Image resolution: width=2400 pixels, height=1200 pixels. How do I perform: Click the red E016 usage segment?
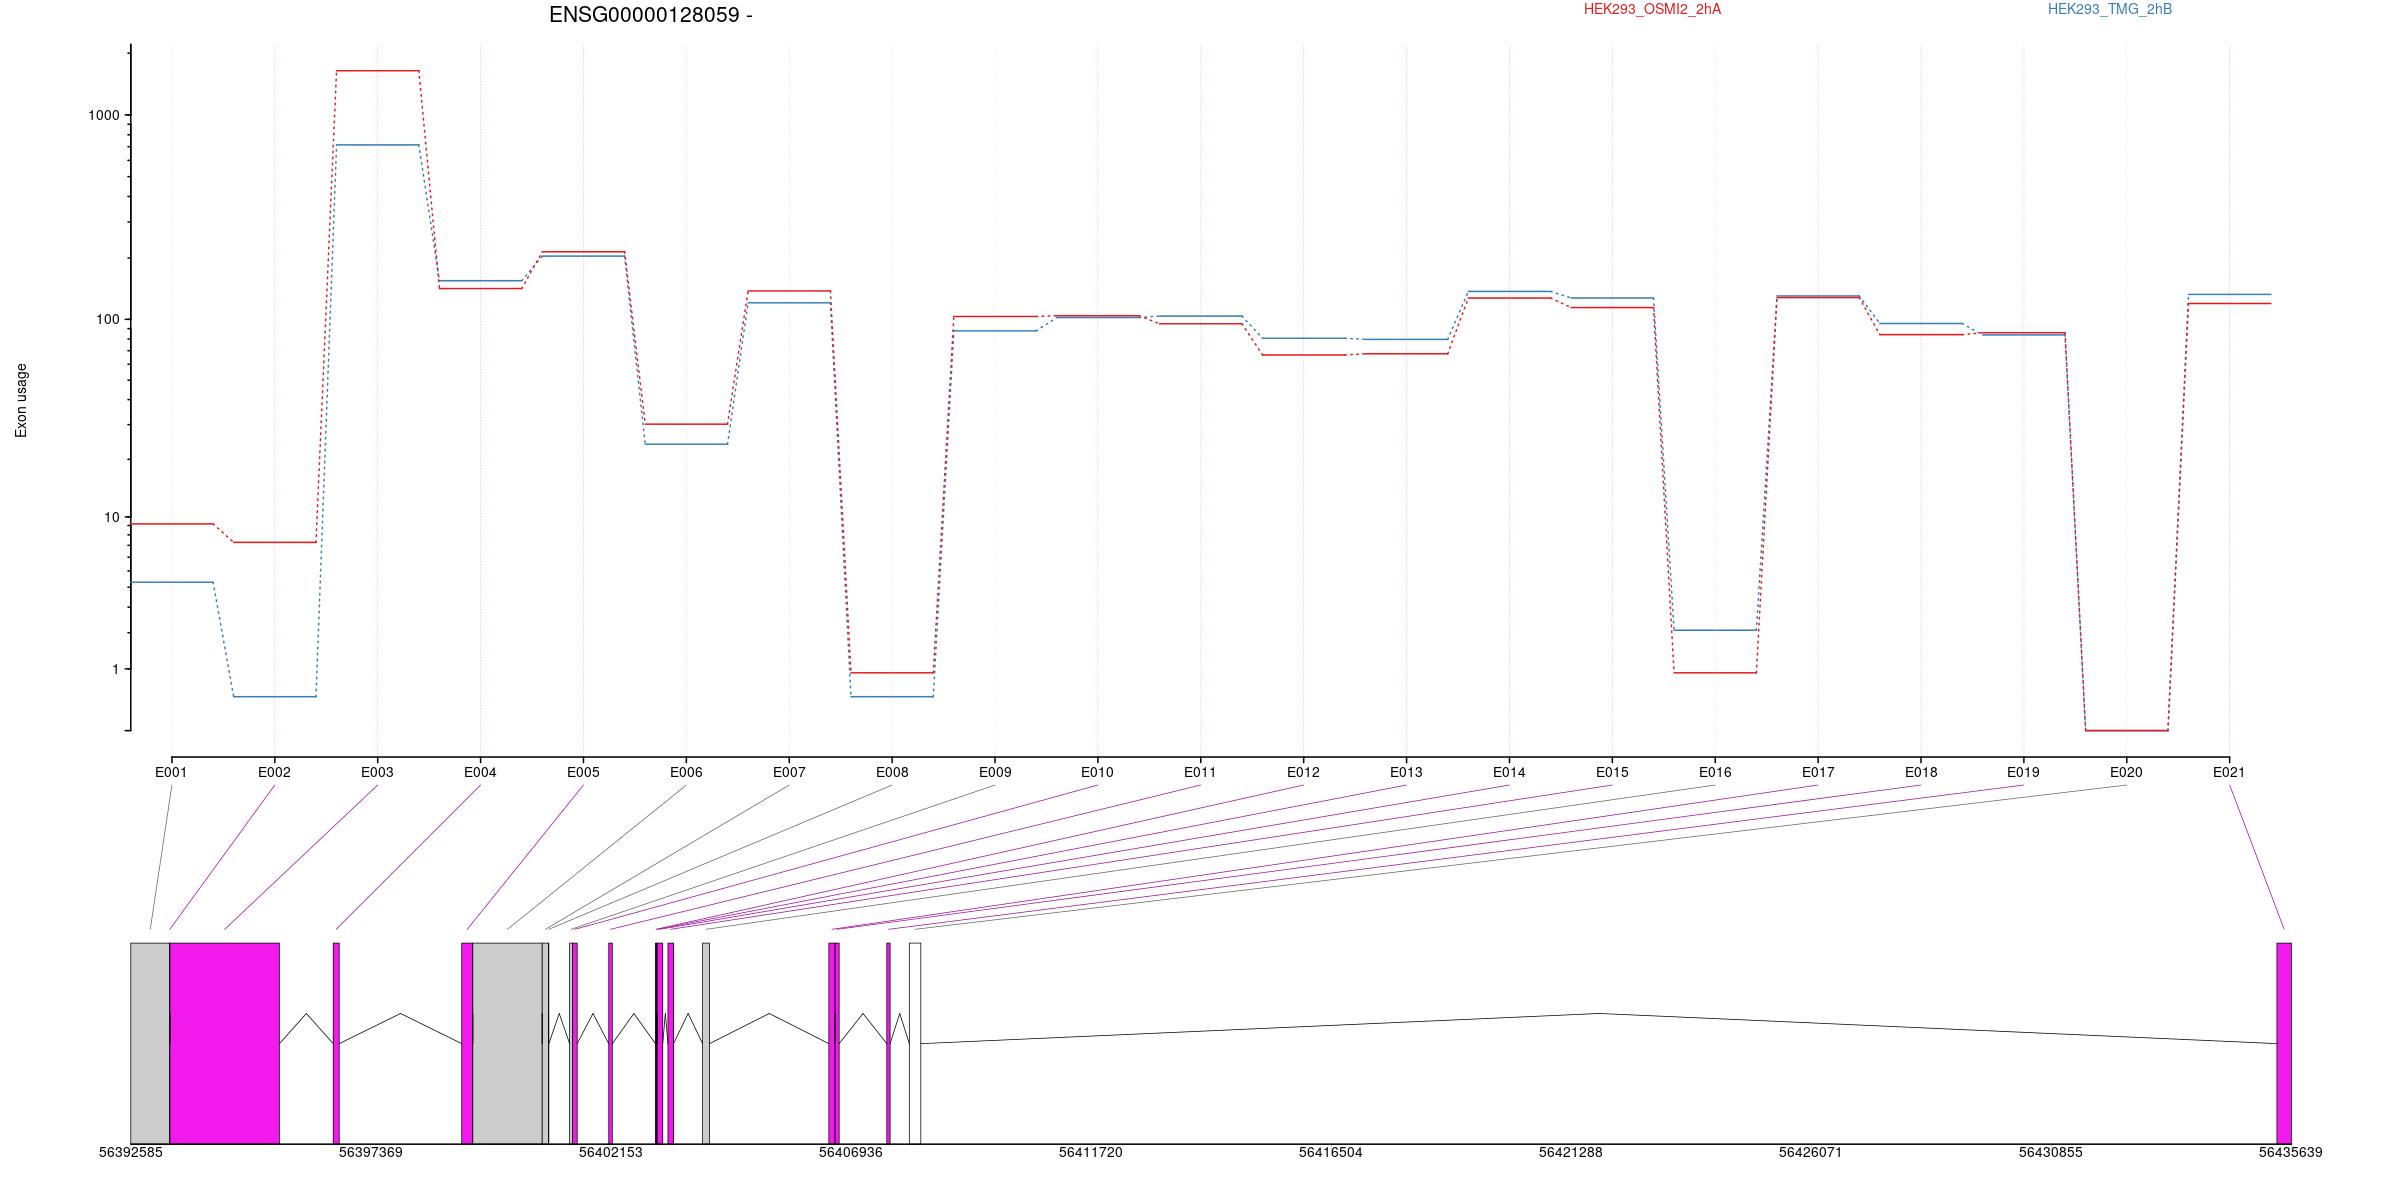1715,673
